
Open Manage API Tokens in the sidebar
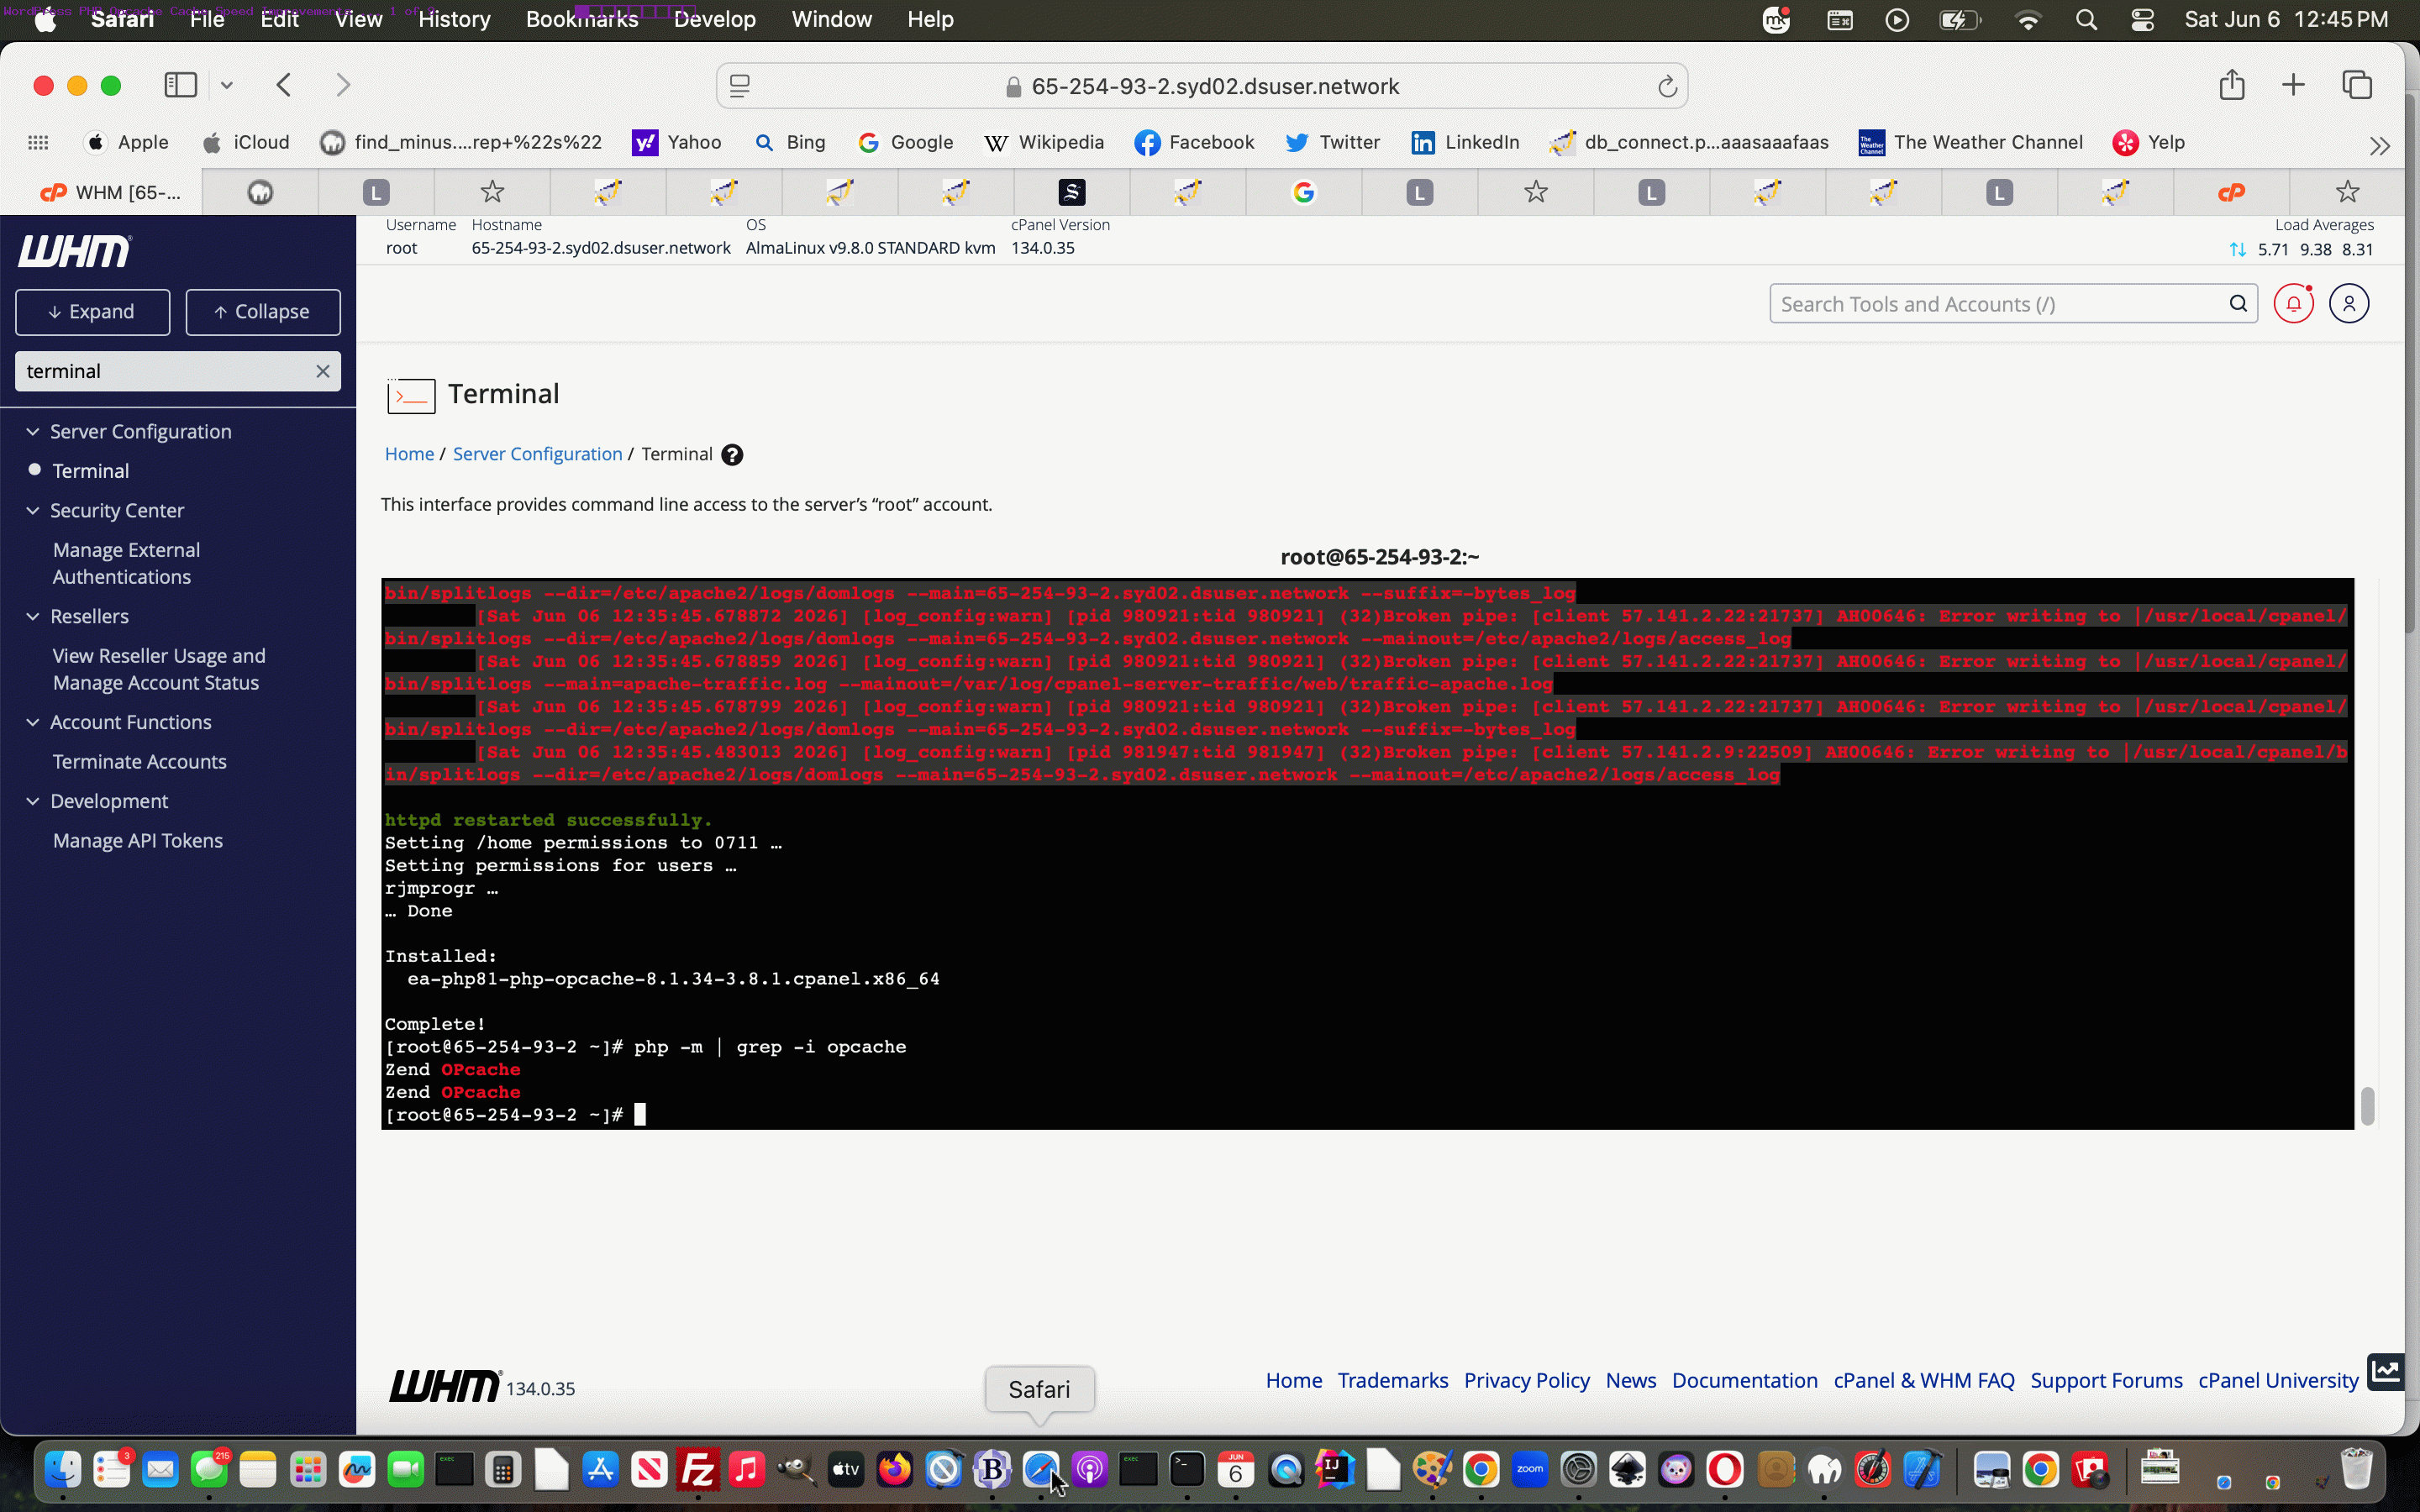(138, 840)
